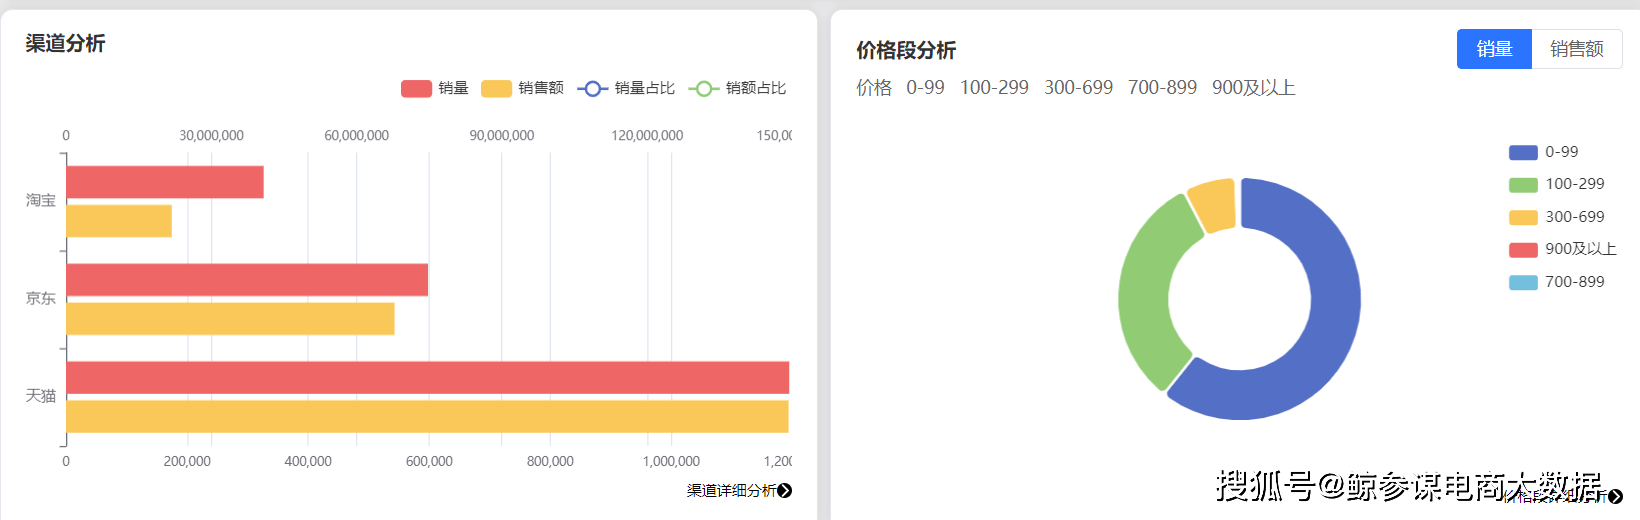Click the yellow 销售额 bar for 天猫
The height and width of the screenshot is (520, 1640).
click(428, 416)
